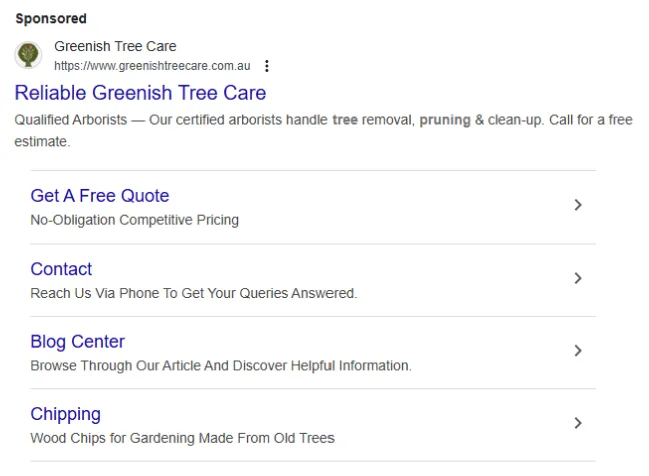Click the bold word pruning in description
The height and width of the screenshot is (476, 649).
444,121
